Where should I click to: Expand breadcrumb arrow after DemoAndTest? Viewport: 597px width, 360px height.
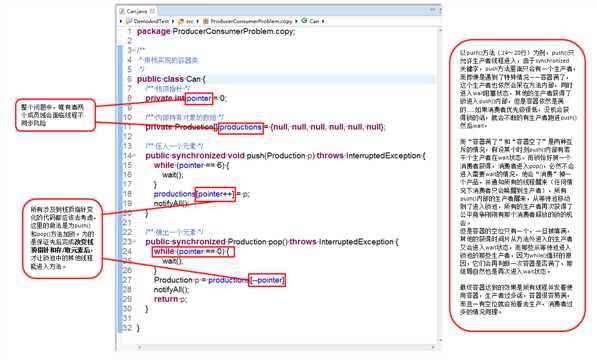(173, 21)
